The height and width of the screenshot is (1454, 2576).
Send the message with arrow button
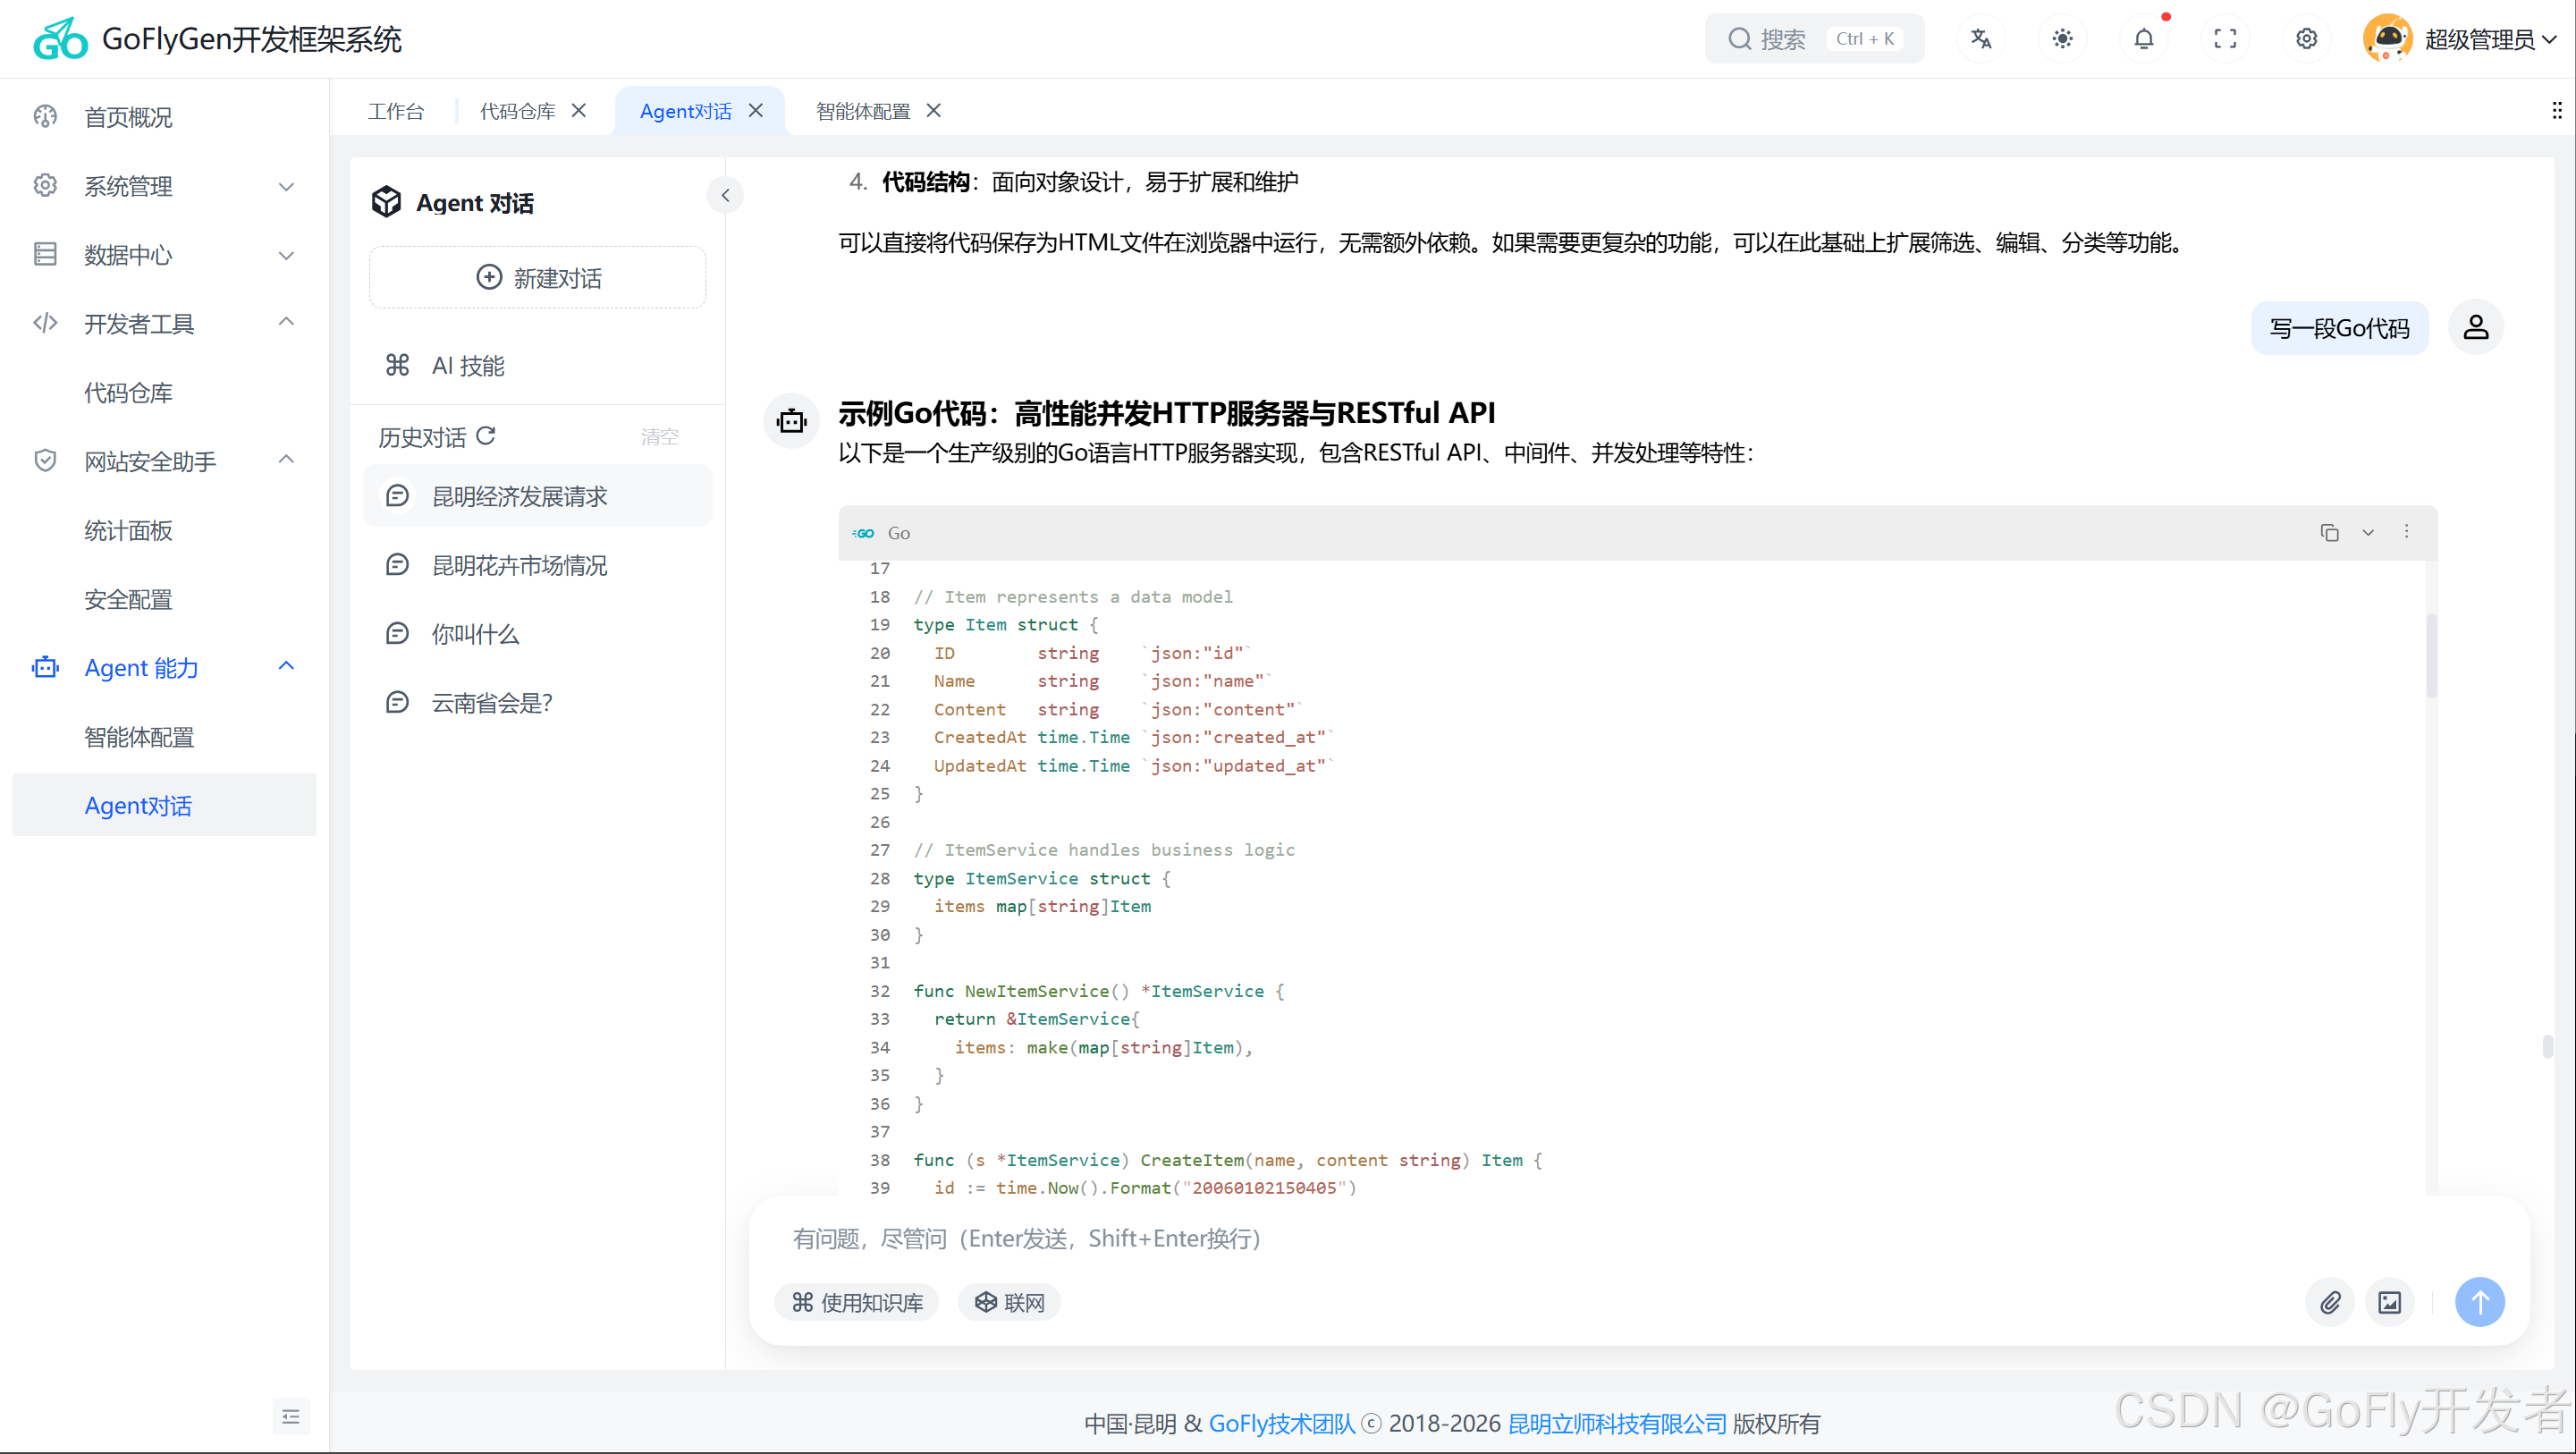click(x=2479, y=1302)
